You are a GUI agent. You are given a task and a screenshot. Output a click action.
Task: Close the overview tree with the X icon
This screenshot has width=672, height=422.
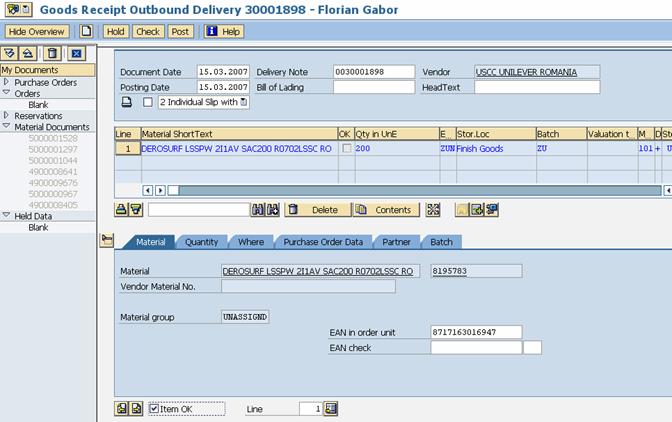[77, 53]
